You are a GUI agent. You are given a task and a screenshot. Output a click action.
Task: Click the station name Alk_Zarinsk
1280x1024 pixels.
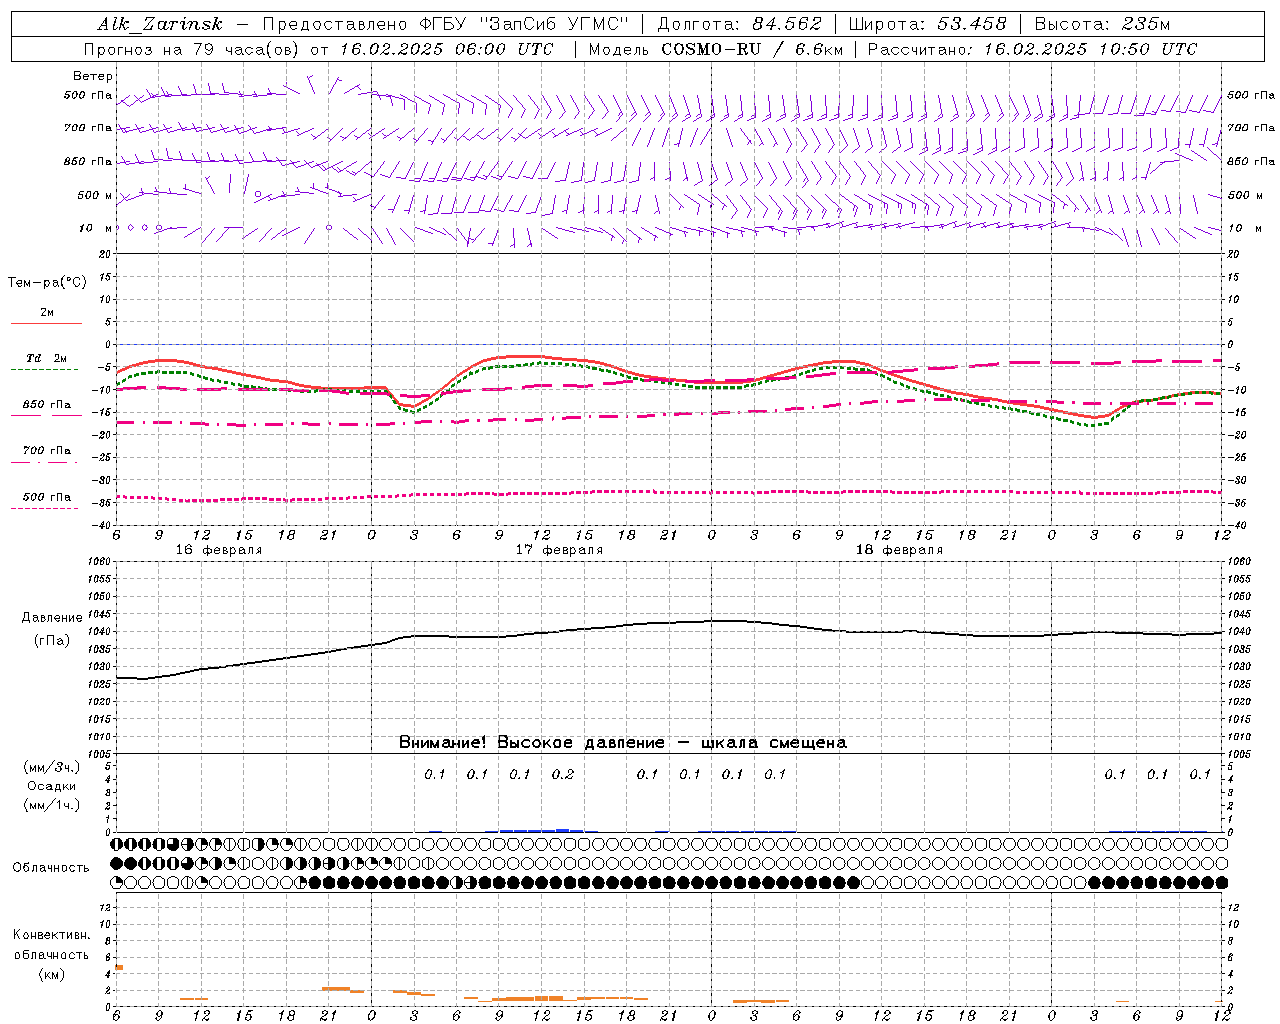click(x=159, y=24)
